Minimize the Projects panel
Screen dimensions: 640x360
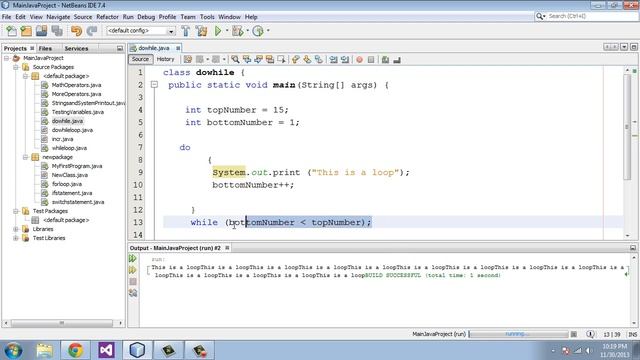coord(120,49)
